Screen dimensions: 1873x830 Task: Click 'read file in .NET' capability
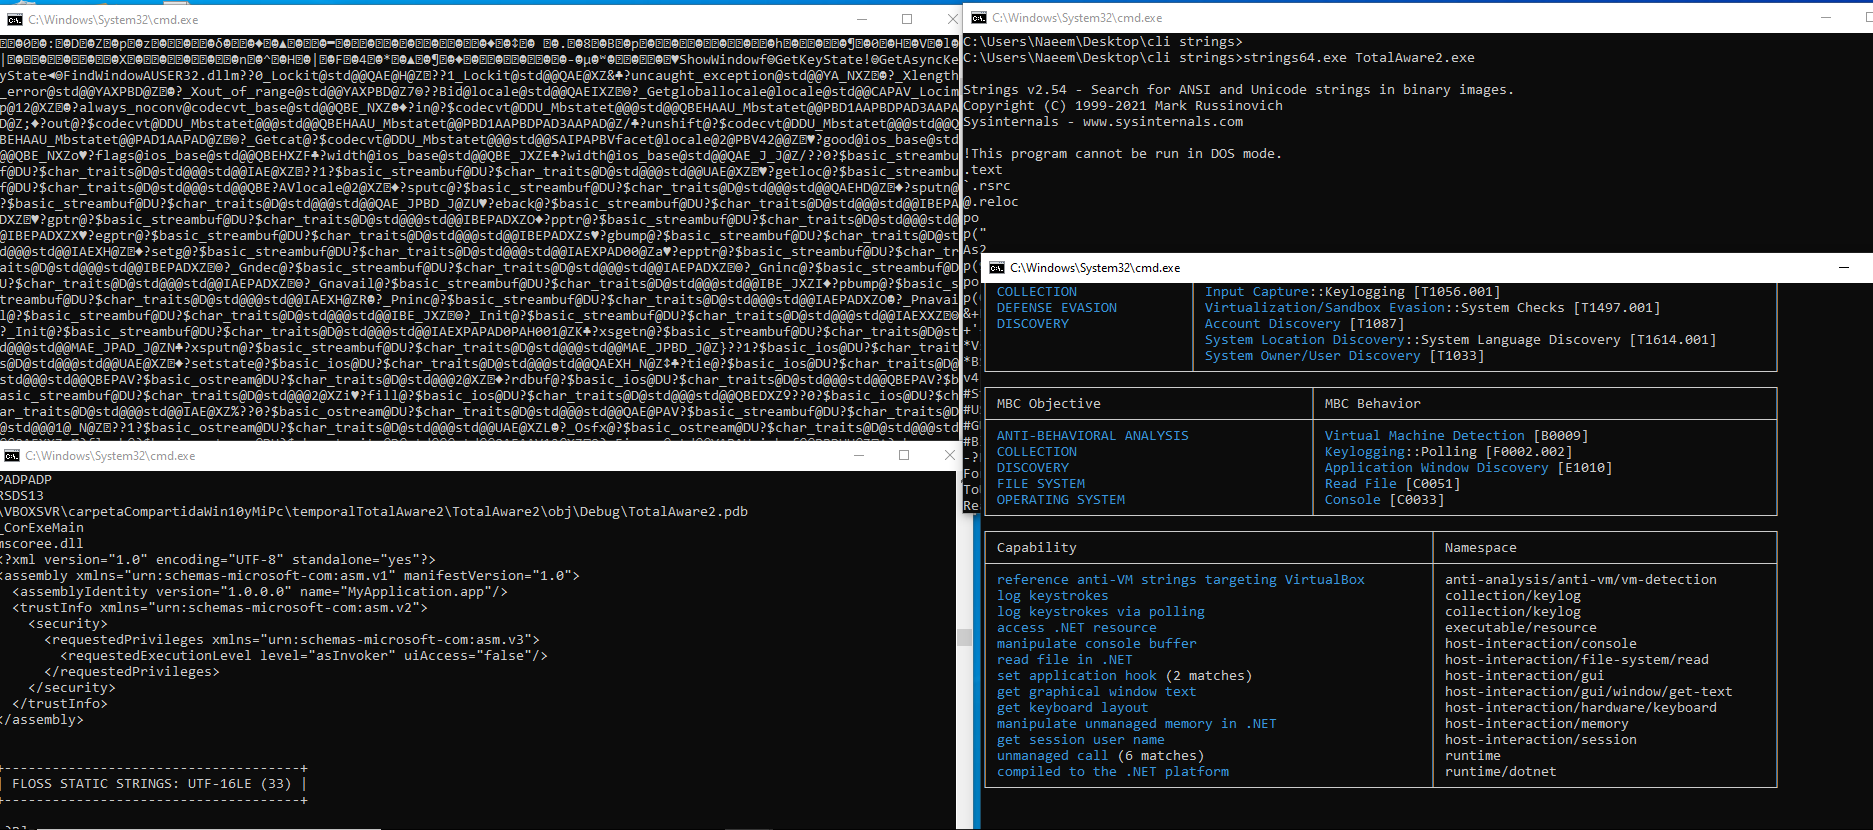pos(1065,660)
